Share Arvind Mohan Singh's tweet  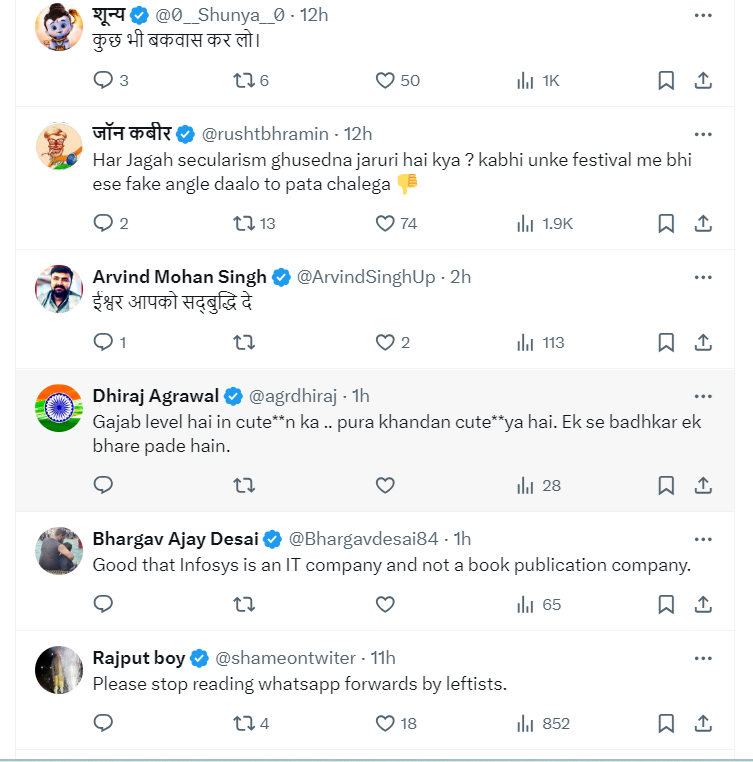(x=703, y=343)
